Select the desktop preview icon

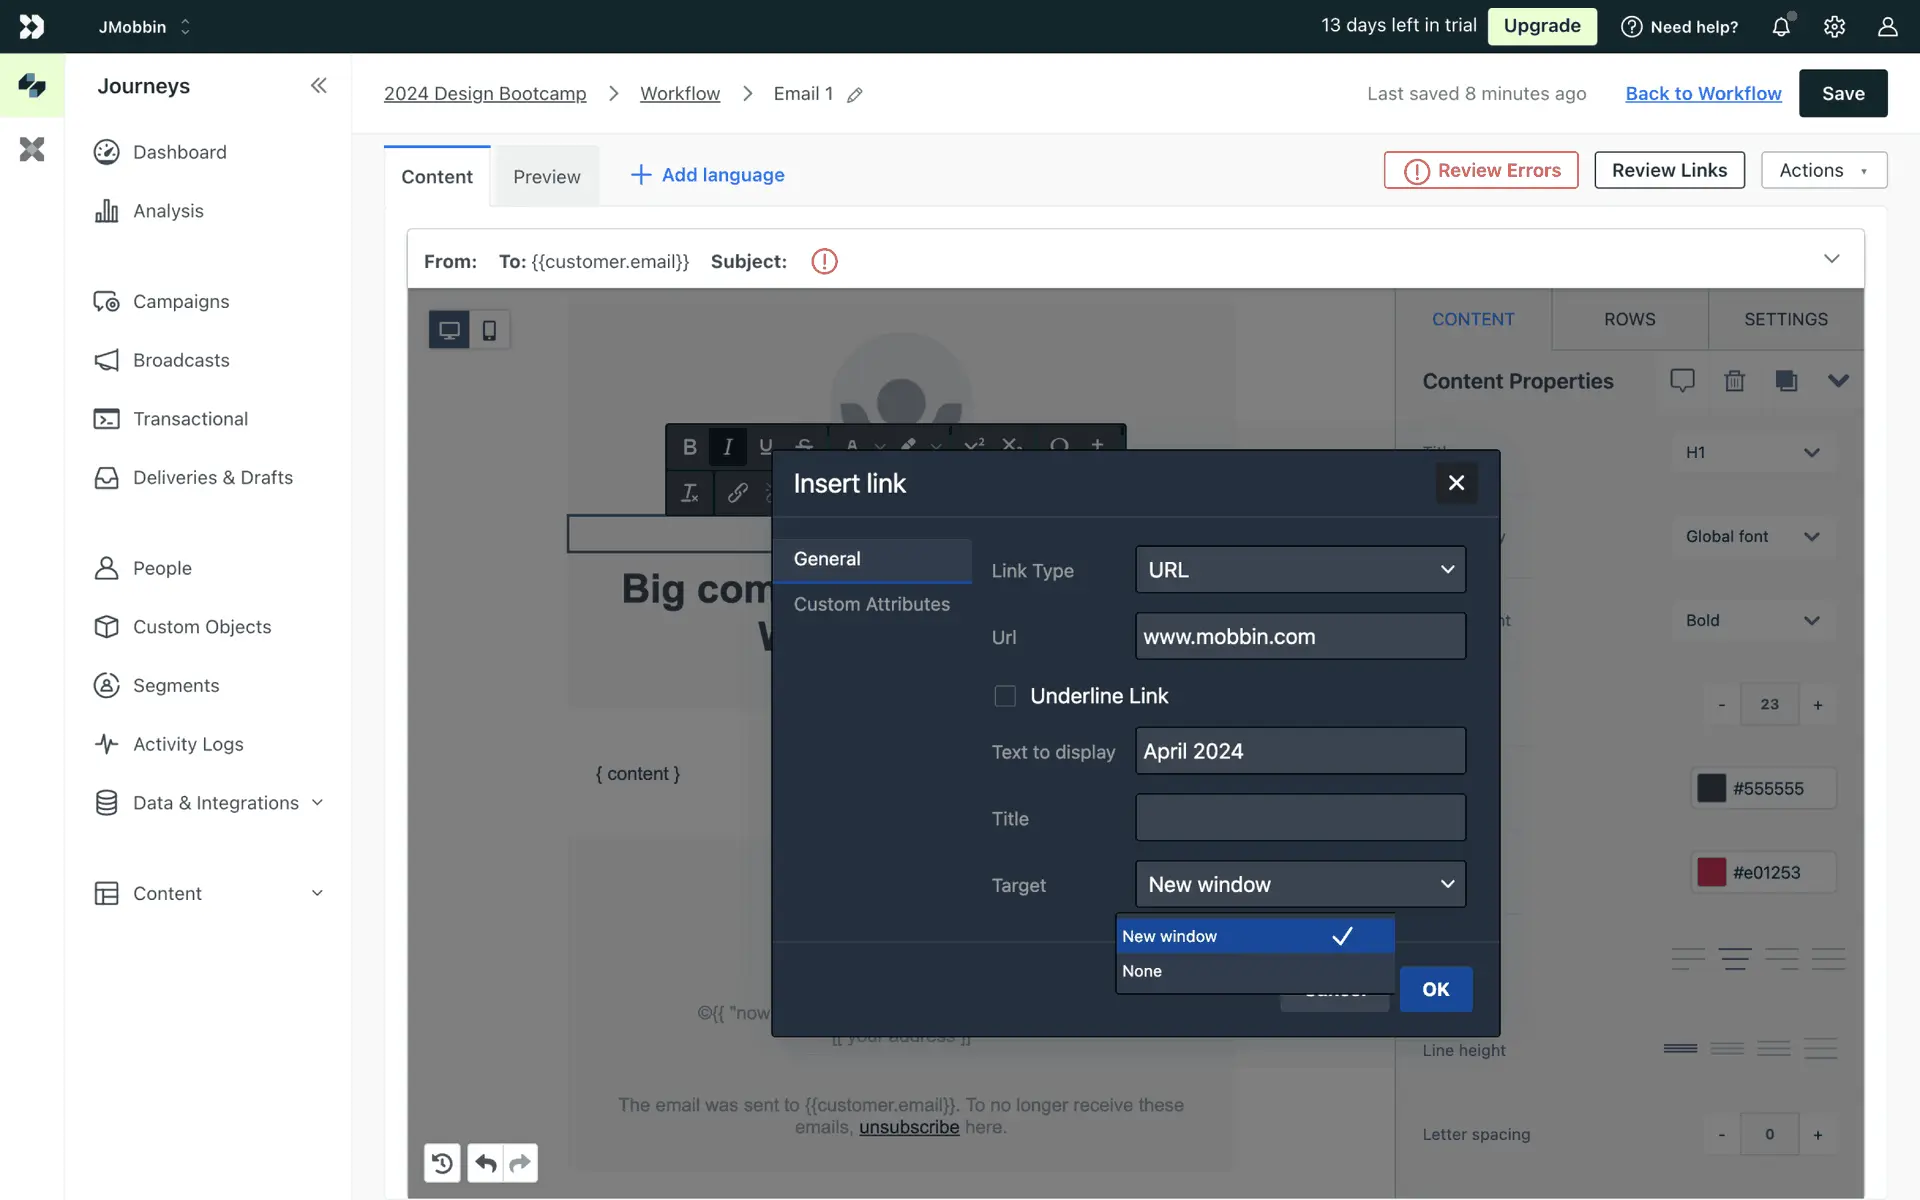click(x=449, y=330)
